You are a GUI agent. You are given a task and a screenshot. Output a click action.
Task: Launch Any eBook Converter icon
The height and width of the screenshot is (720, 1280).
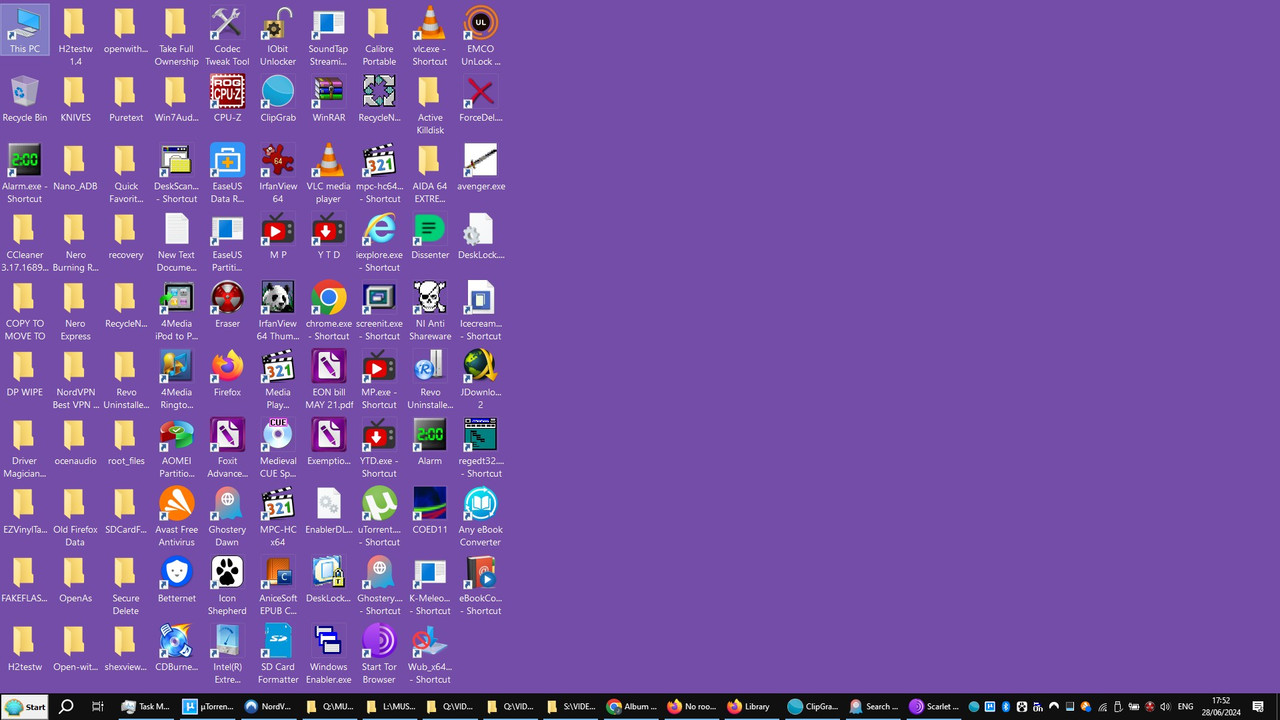click(481, 518)
